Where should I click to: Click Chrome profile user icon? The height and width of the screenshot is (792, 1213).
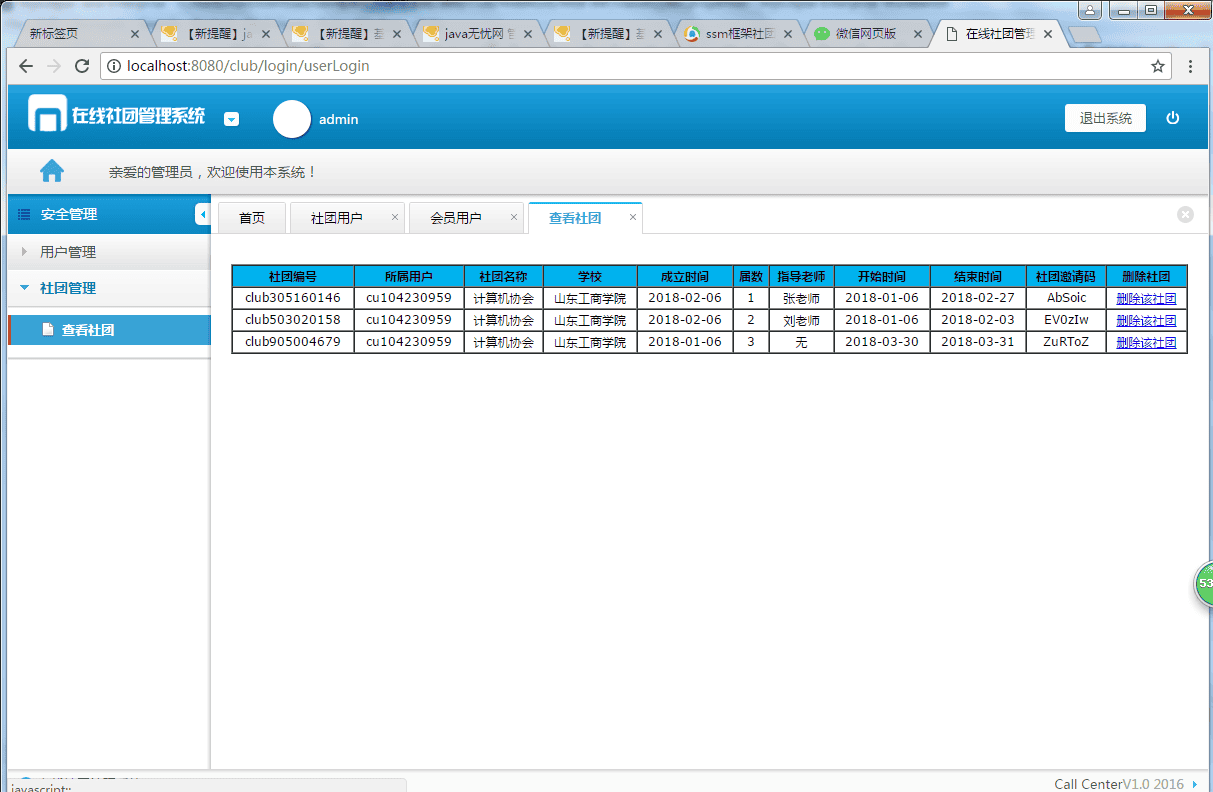point(1088,10)
